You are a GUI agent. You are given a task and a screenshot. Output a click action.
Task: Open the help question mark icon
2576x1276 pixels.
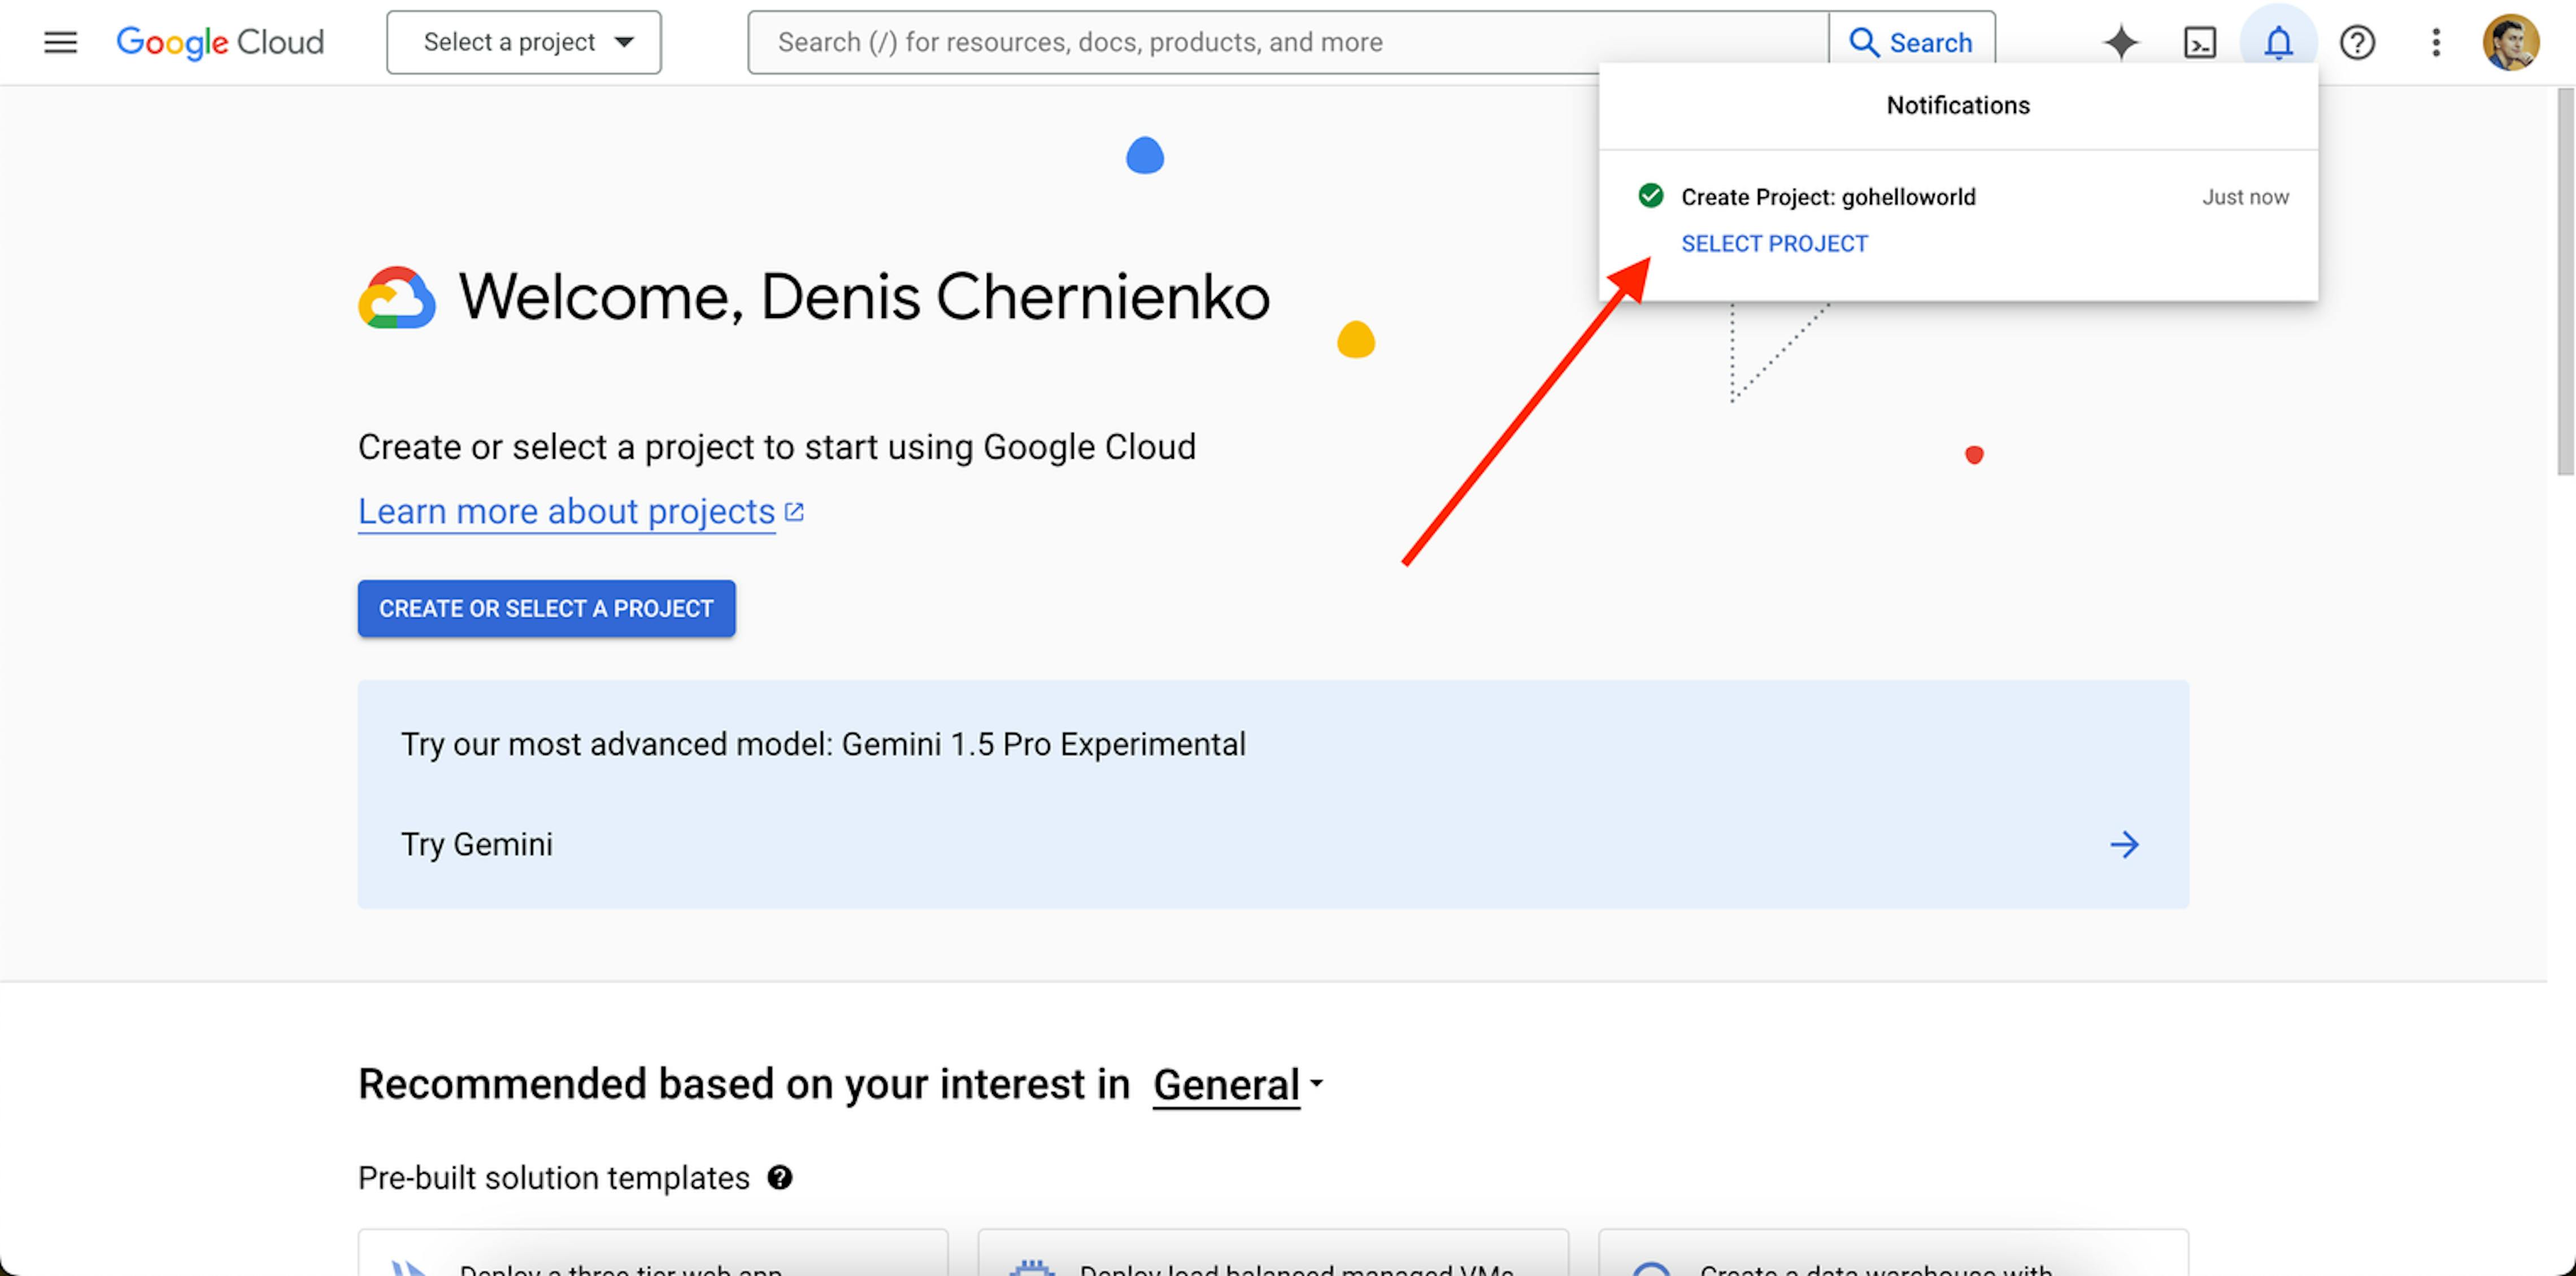coord(2357,42)
